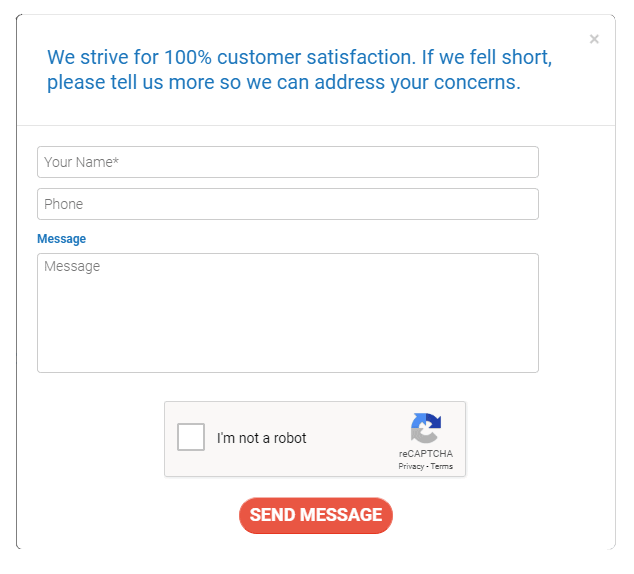
Task: Select the Phone input field
Action: pyautogui.click(x=288, y=204)
